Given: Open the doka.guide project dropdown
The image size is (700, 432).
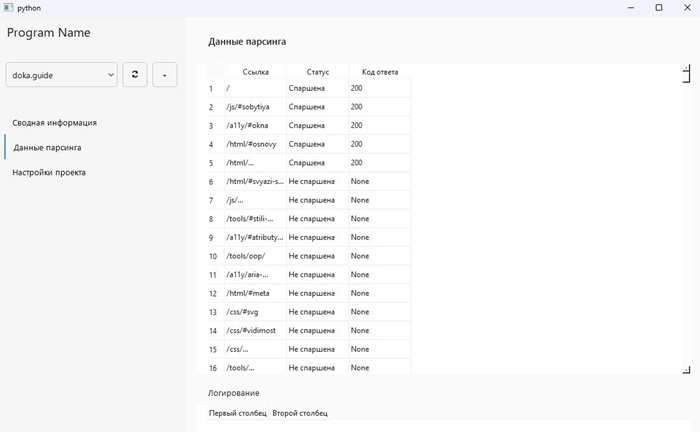Looking at the screenshot, I should click(x=62, y=75).
